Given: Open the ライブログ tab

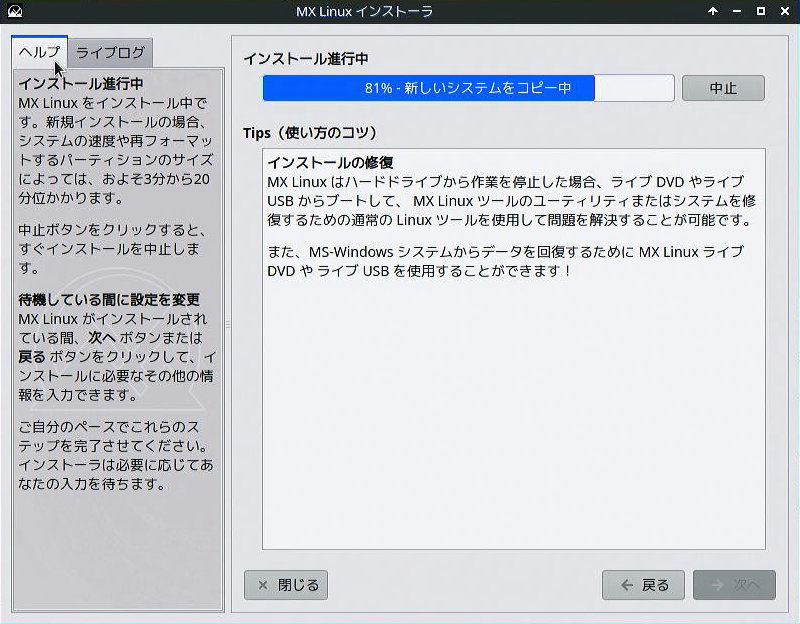Looking at the screenshot, I should coord(110,53).
